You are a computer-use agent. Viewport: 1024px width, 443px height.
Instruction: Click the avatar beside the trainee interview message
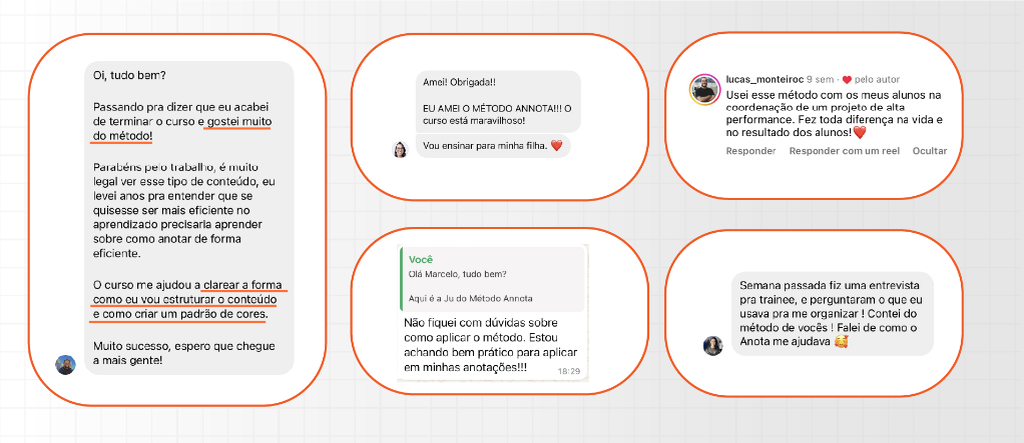point(712,346)
